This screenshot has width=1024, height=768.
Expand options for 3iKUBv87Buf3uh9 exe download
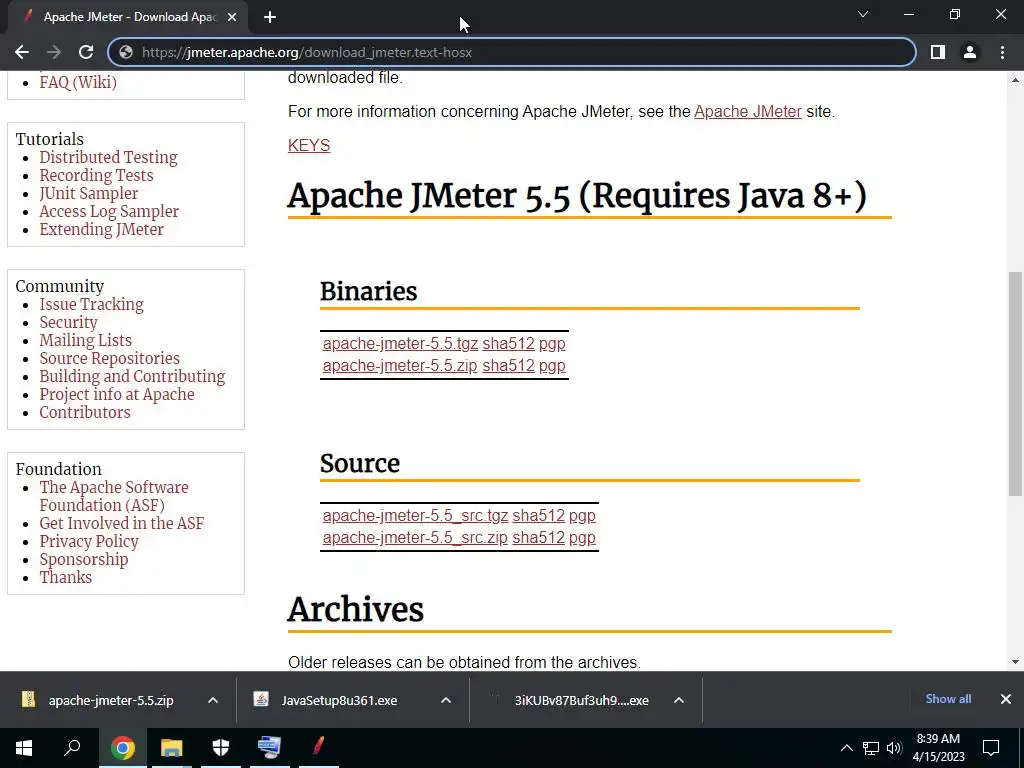click(679, 700)
